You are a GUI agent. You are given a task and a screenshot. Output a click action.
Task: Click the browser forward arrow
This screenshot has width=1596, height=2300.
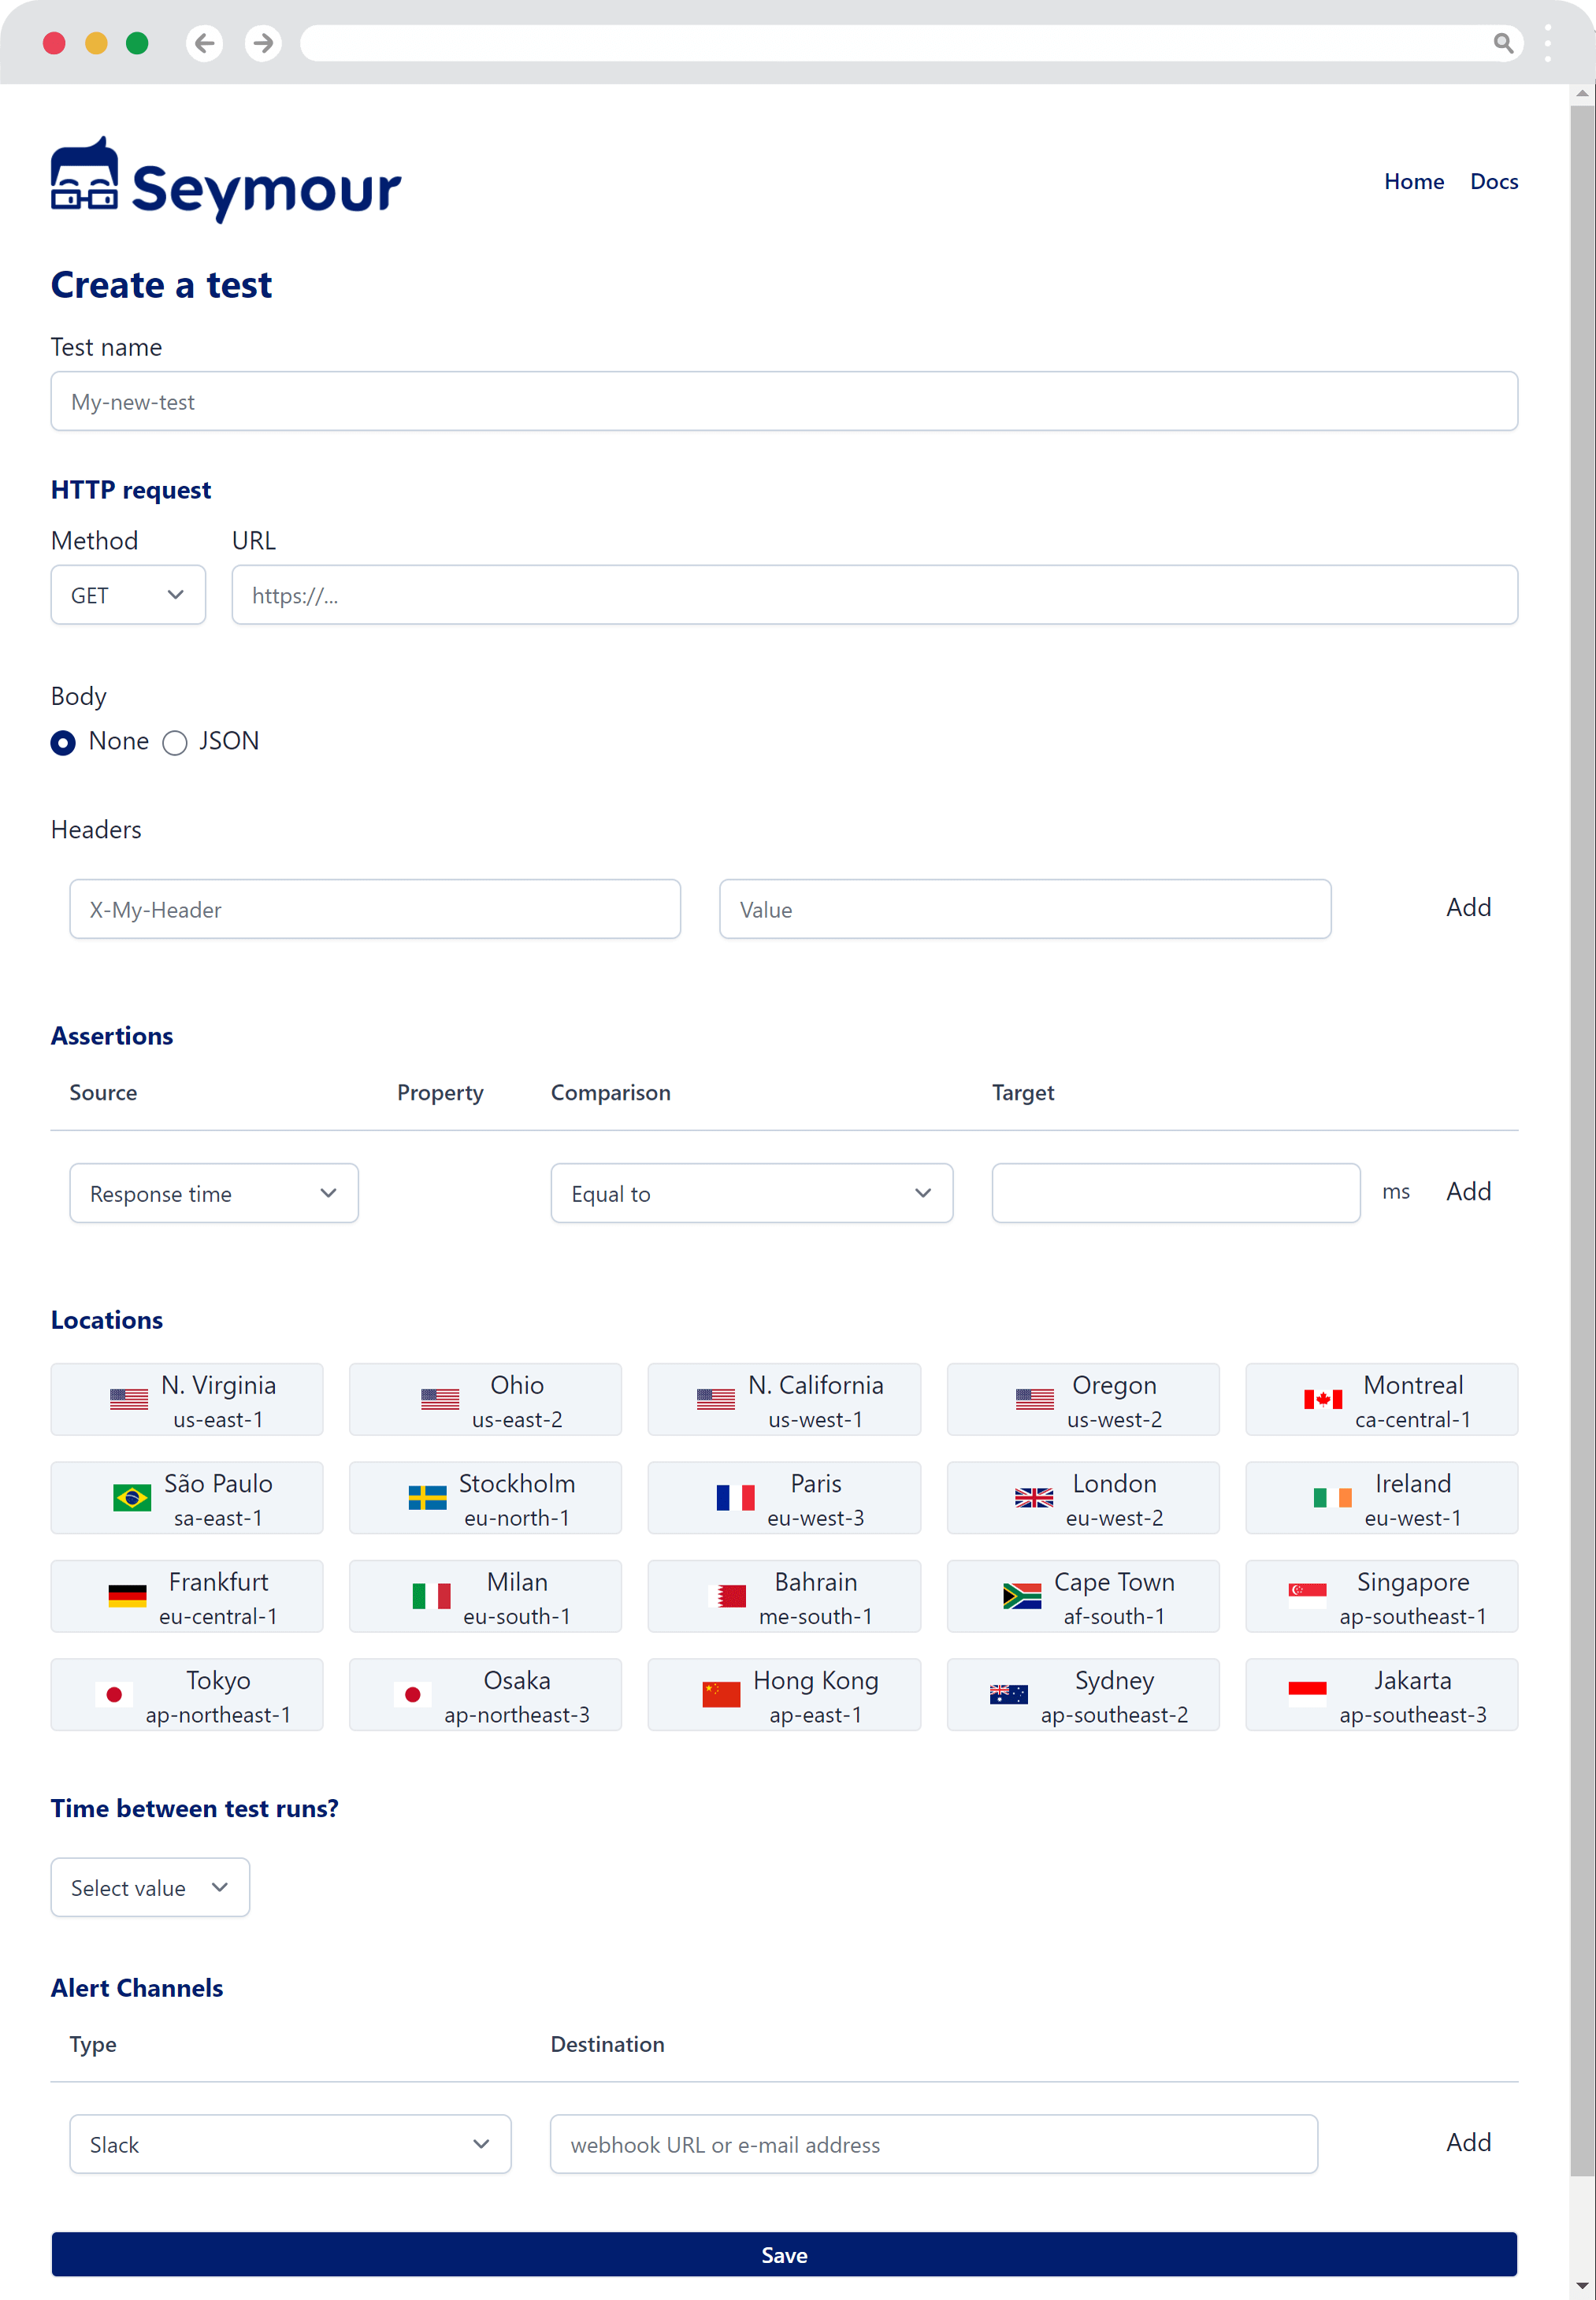[263, 43]
